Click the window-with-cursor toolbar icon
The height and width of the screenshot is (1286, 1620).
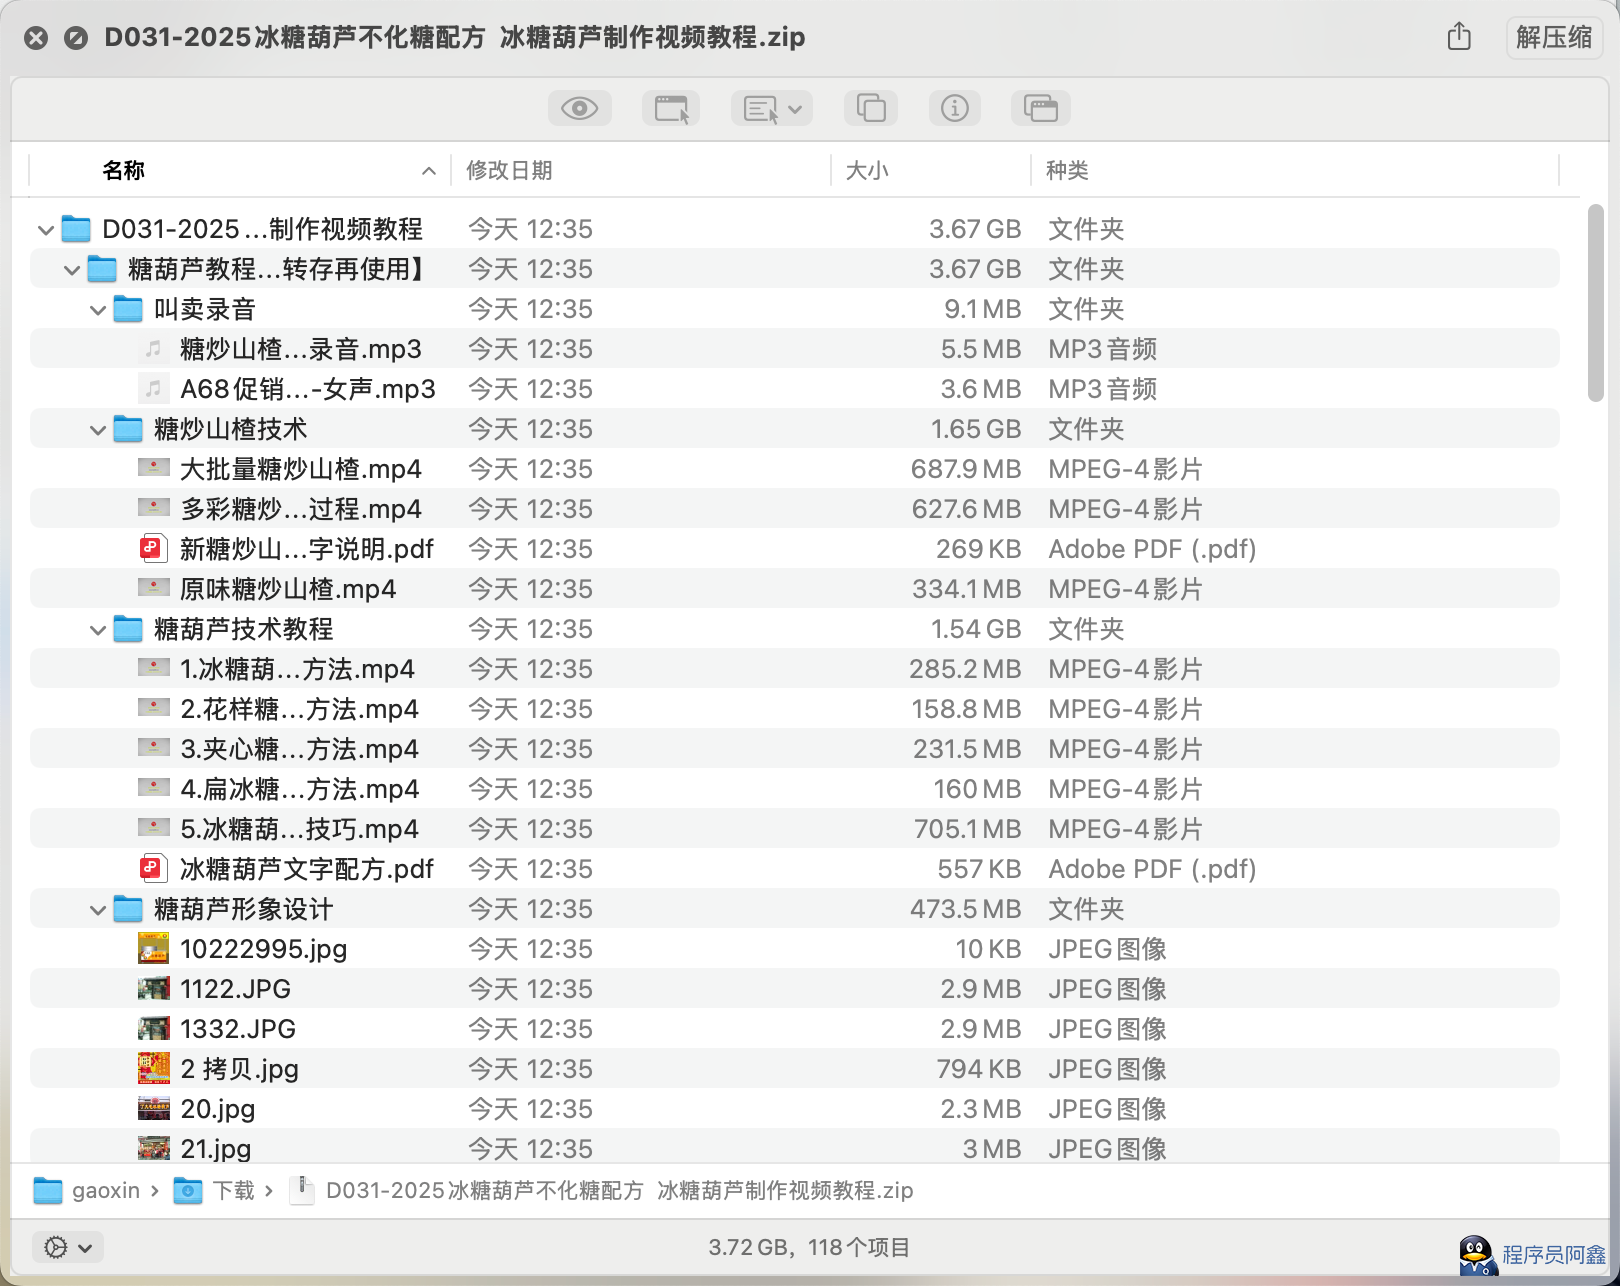[670, 108]
